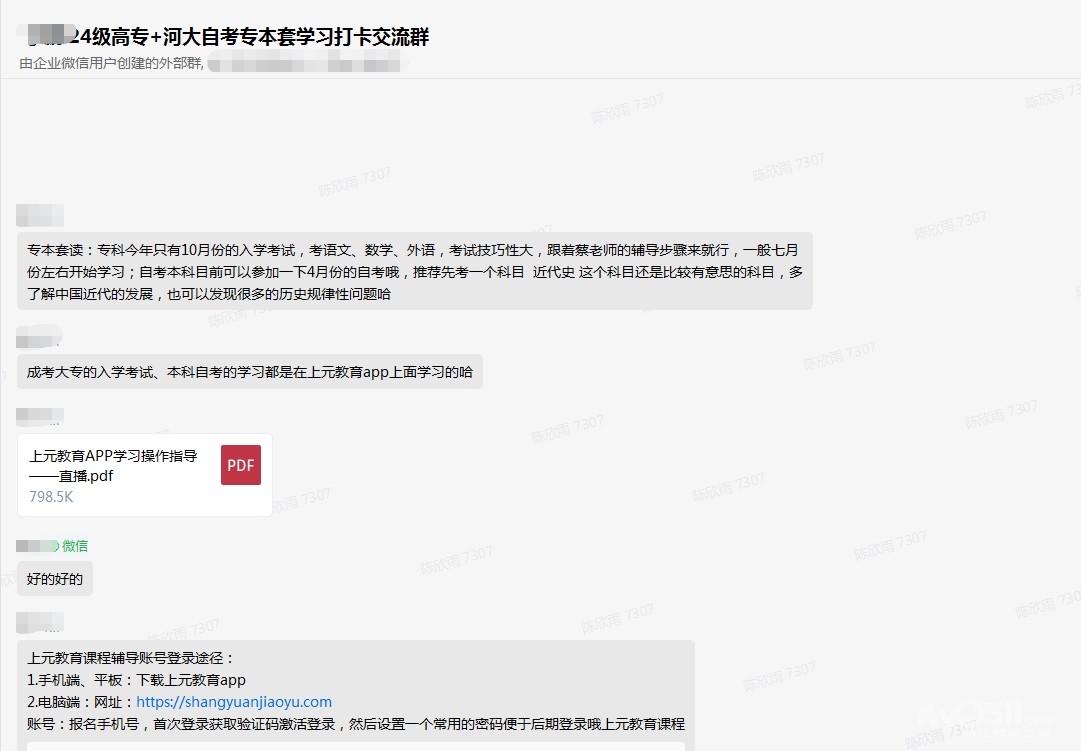Click the sender name above the PDF attachment
This screenshot has width=1081, height=751.
(40, 416)
